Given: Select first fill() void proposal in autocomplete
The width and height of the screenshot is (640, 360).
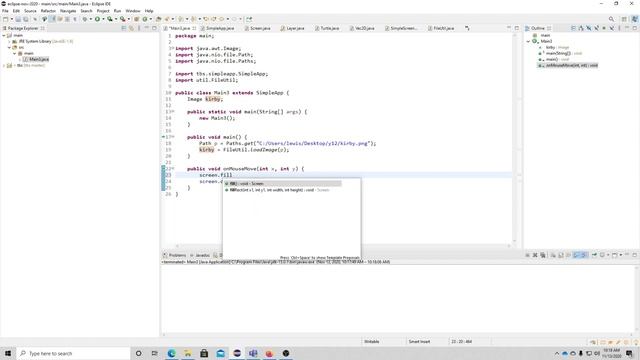Looking at the screenshot, I should (x=282, y=184).
